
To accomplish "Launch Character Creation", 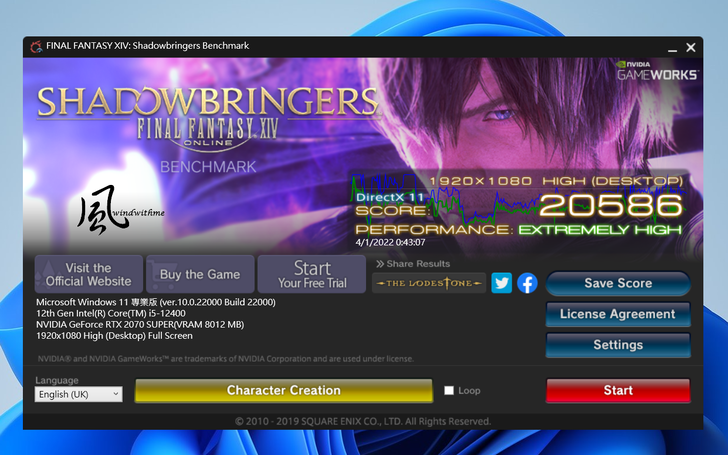I will tap(284, 390).
